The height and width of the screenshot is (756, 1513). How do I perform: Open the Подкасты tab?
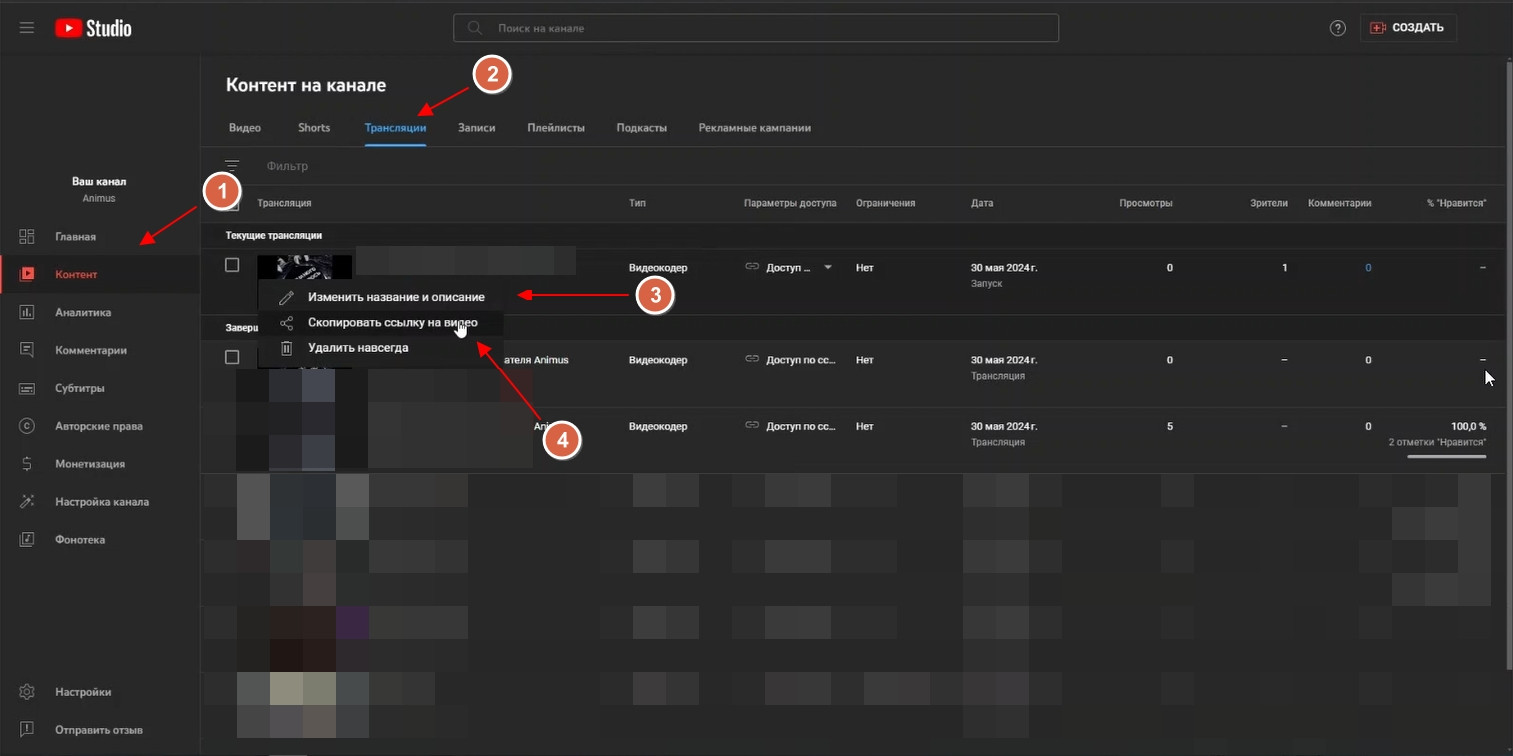point(642,128)
